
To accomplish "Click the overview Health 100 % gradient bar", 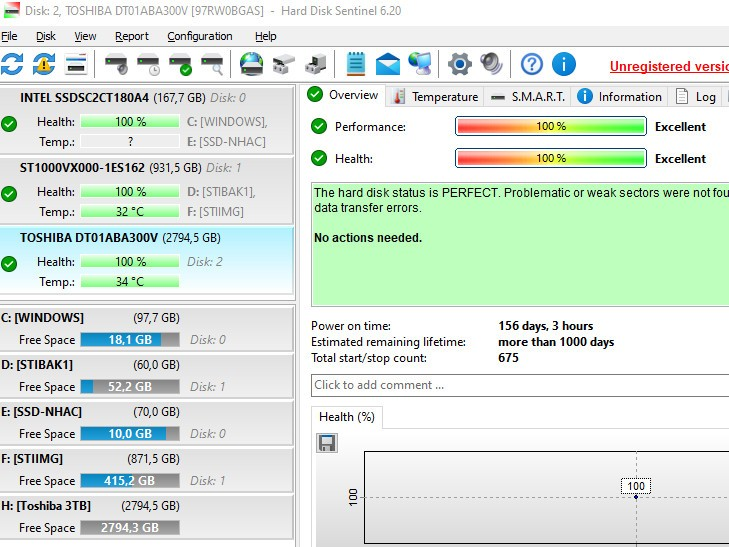I will (x=551, y=158).
